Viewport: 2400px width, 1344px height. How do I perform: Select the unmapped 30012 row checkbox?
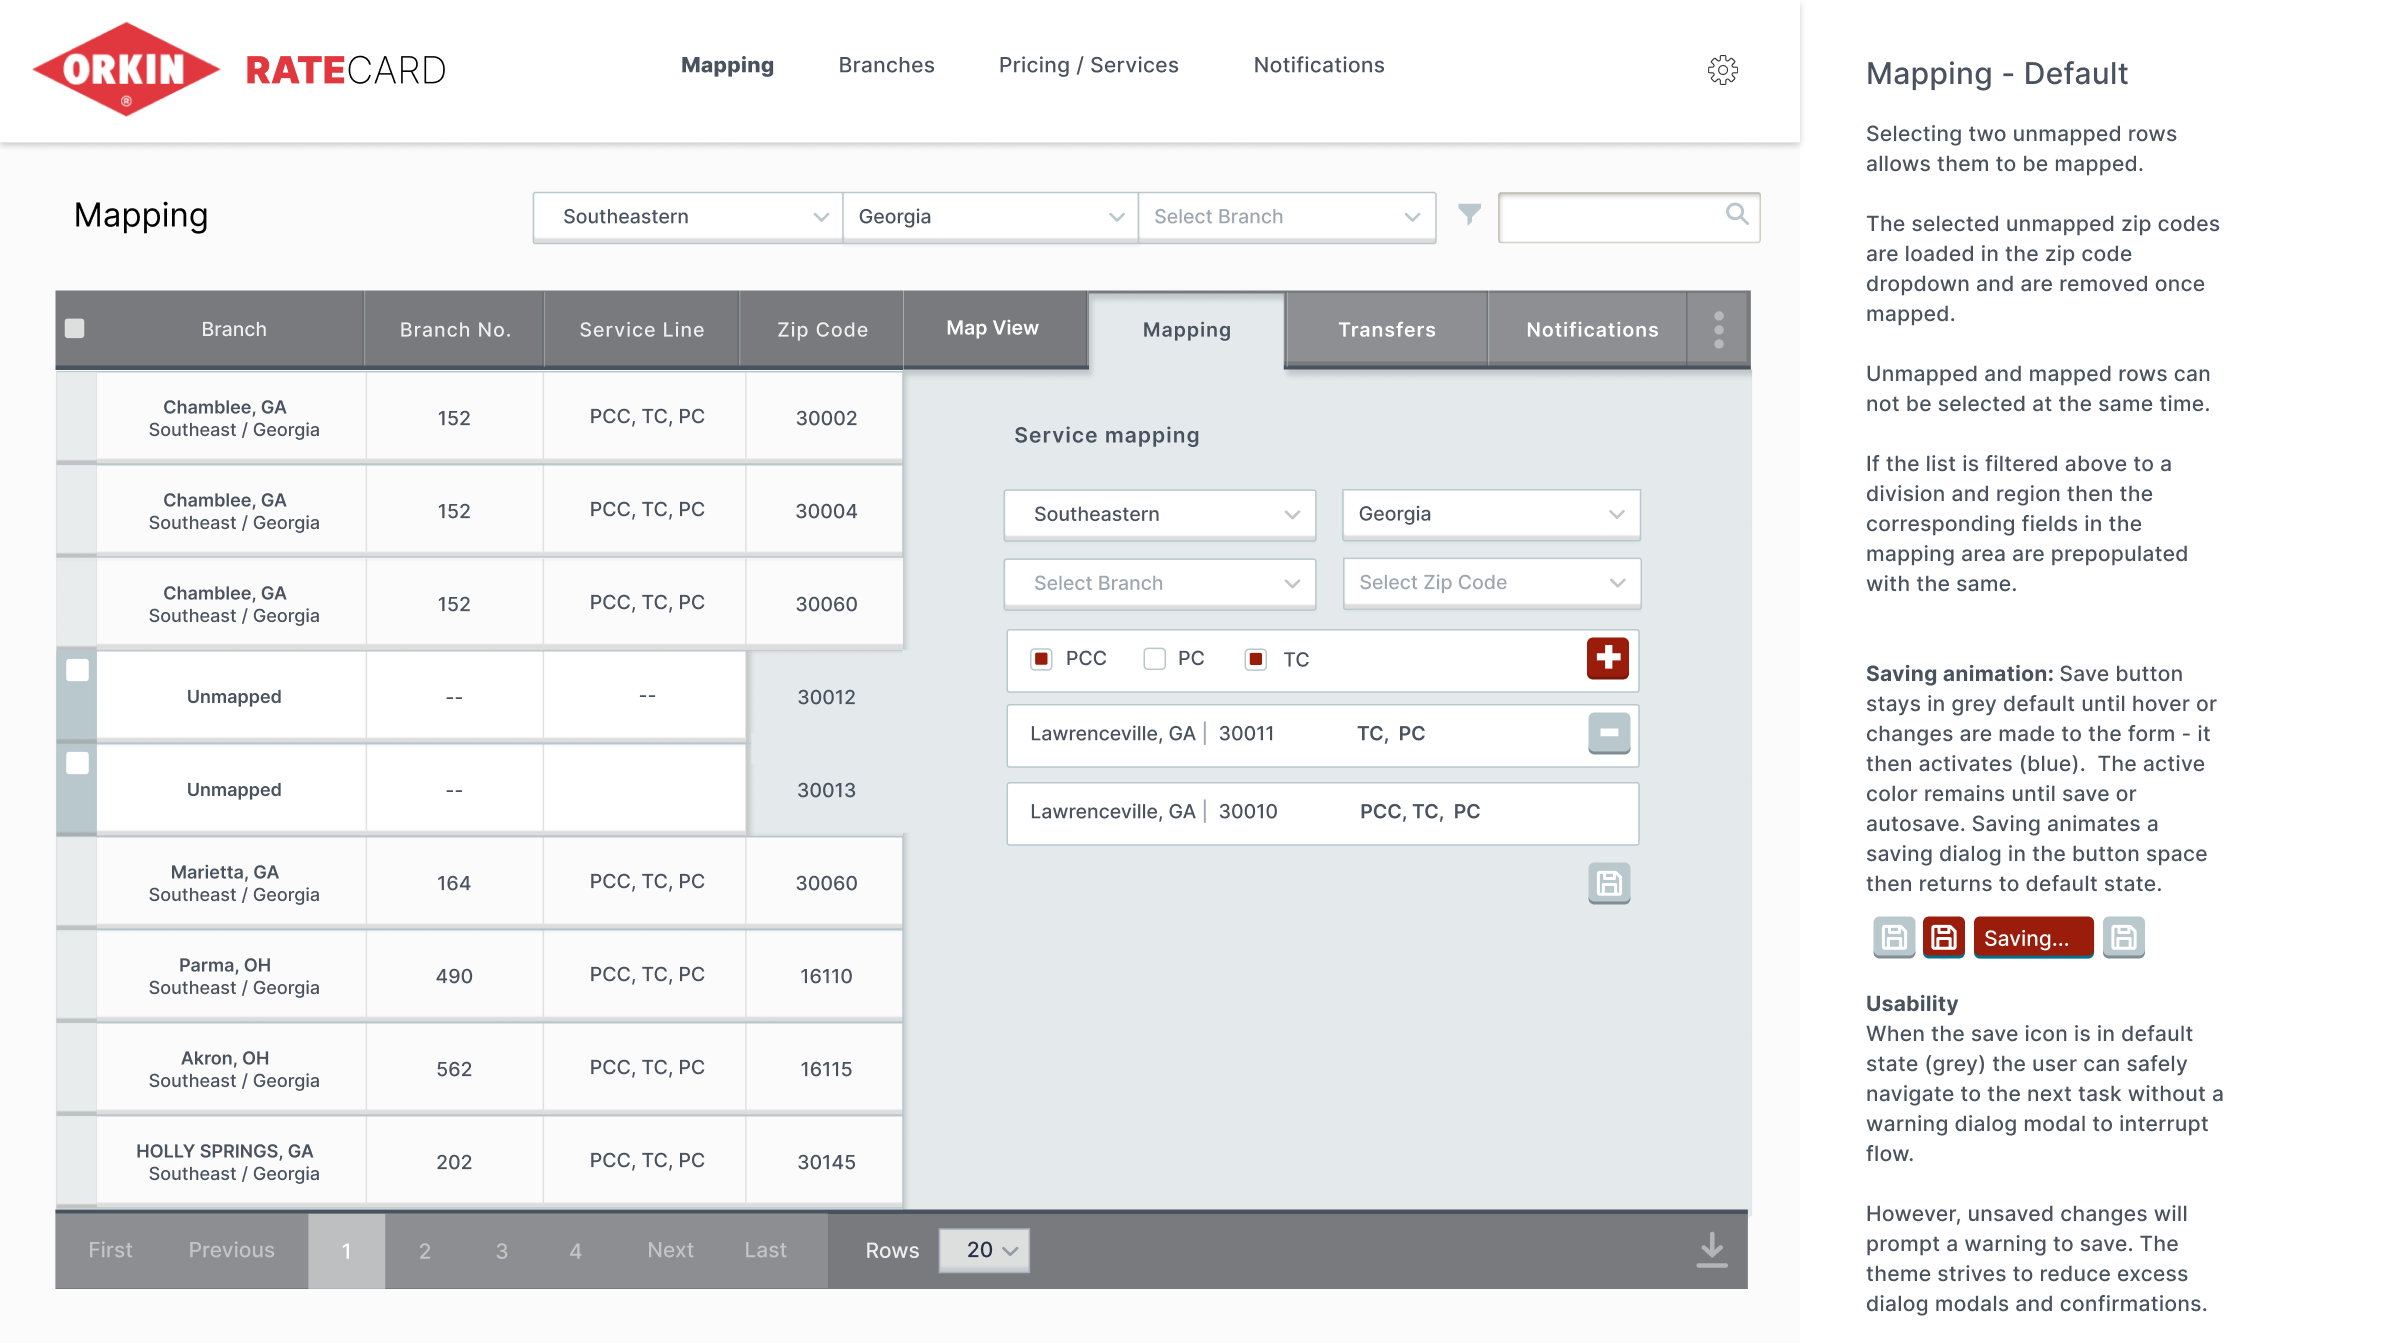tap(77, 670)
